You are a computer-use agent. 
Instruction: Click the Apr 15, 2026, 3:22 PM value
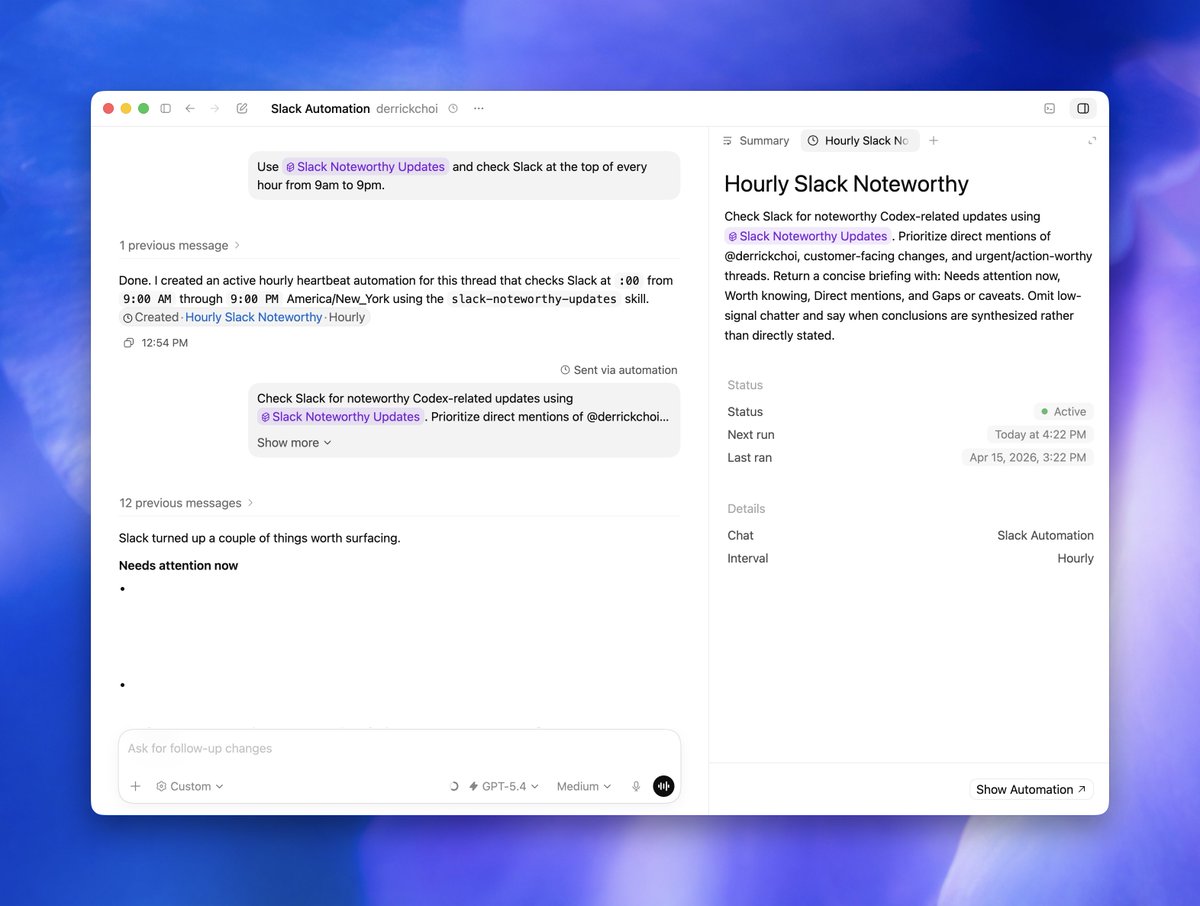click(x=1027, y=457)
